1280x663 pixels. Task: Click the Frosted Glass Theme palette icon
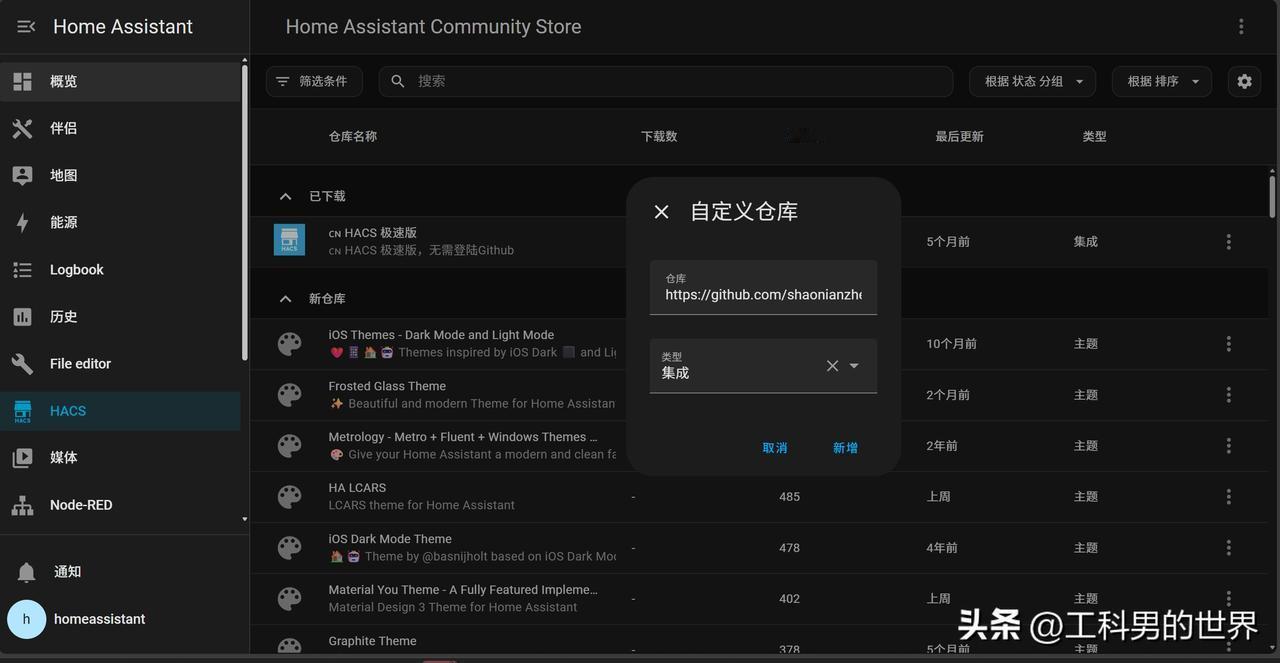(289, 395)
